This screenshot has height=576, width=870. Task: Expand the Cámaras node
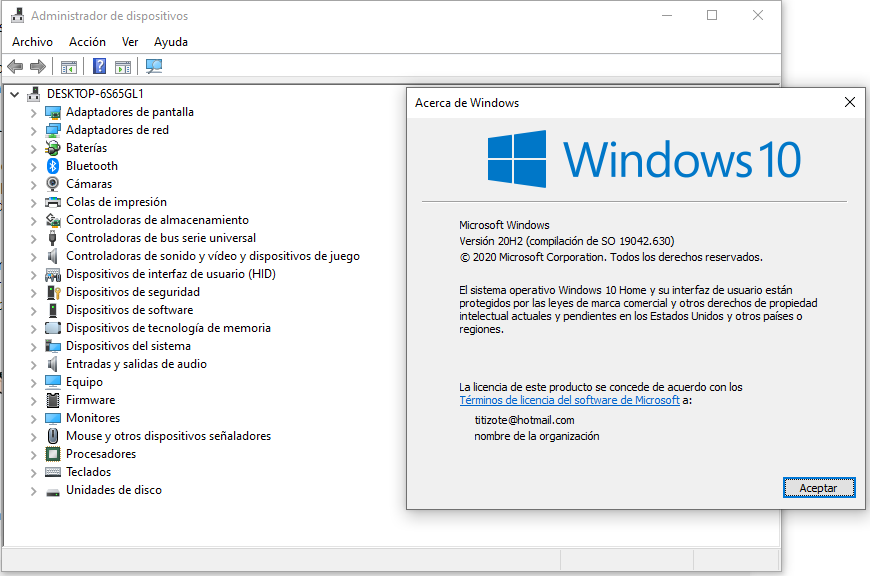[33, 185]
